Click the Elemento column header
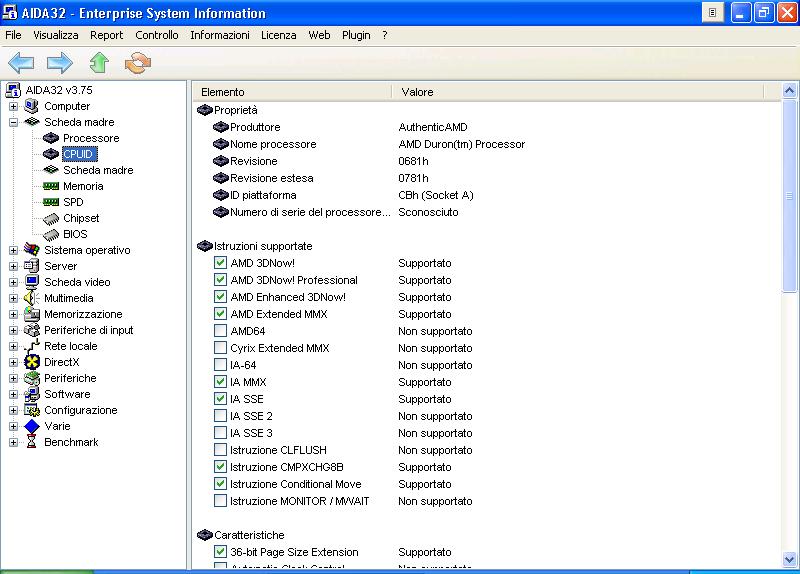The width and height of the screenshot is (800, 574). pyautogui.click(x=292, y=92)
